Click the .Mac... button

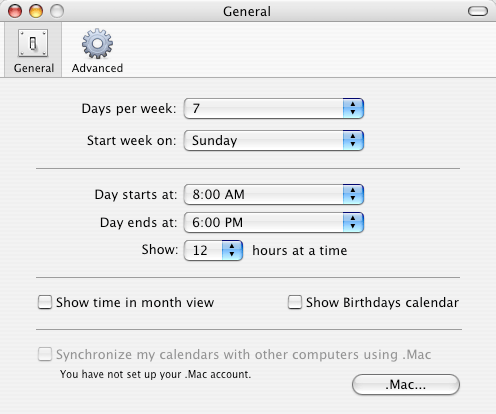406,384
